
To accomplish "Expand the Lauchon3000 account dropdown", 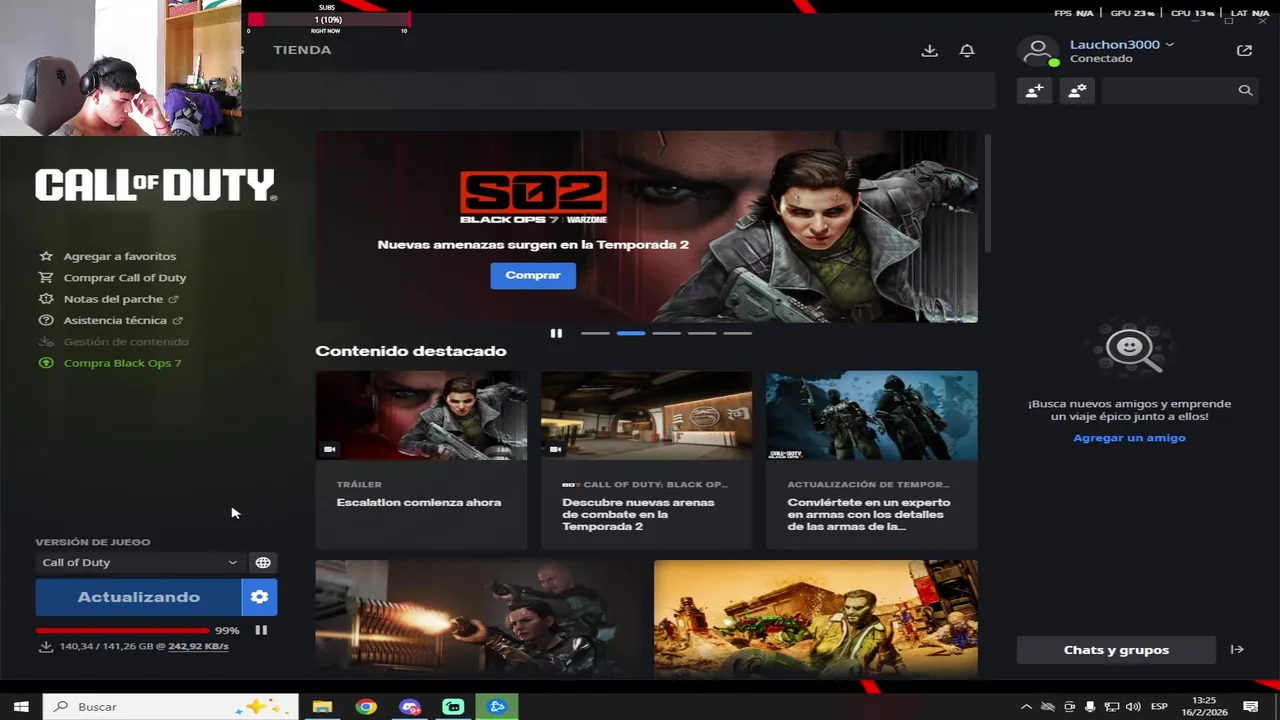I will coord(1169,45).
